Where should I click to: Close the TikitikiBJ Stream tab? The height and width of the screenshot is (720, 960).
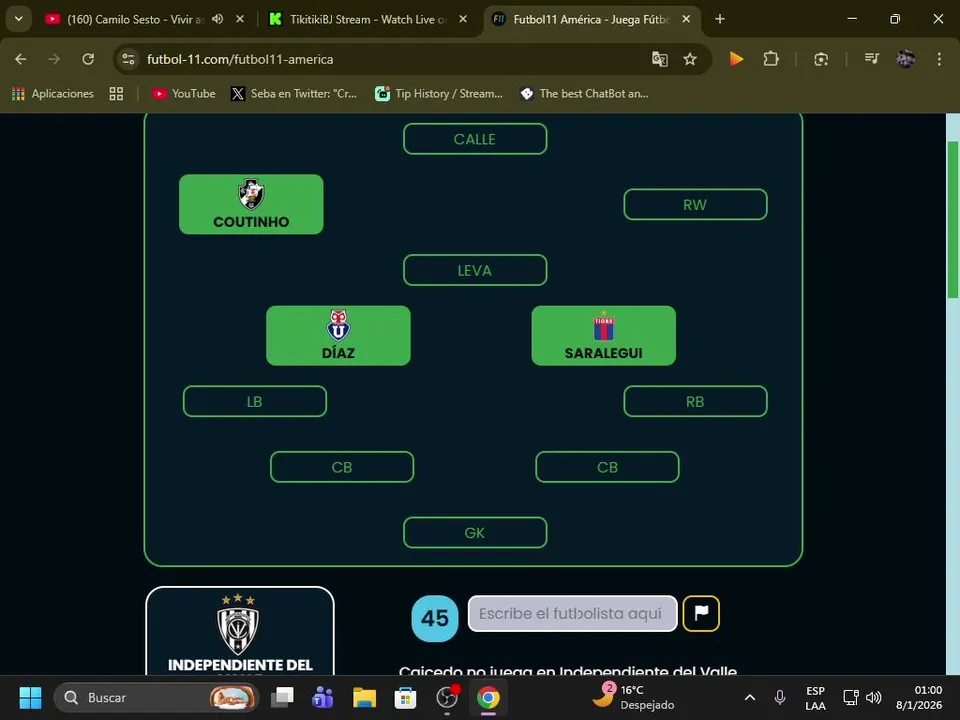pyautogui.click(x=463, y=19)
